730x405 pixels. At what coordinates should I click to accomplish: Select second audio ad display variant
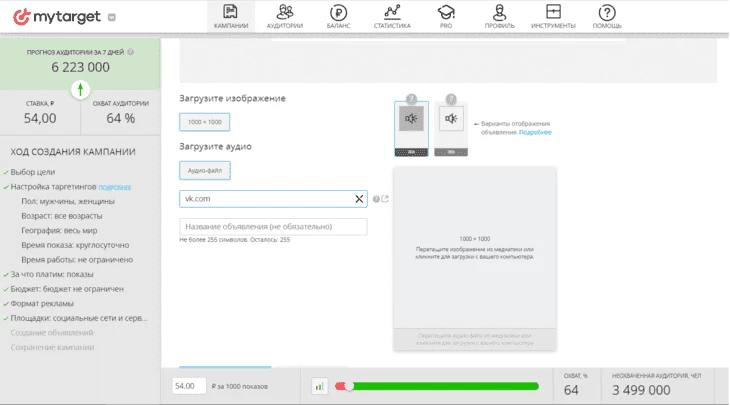coord(451,128)
